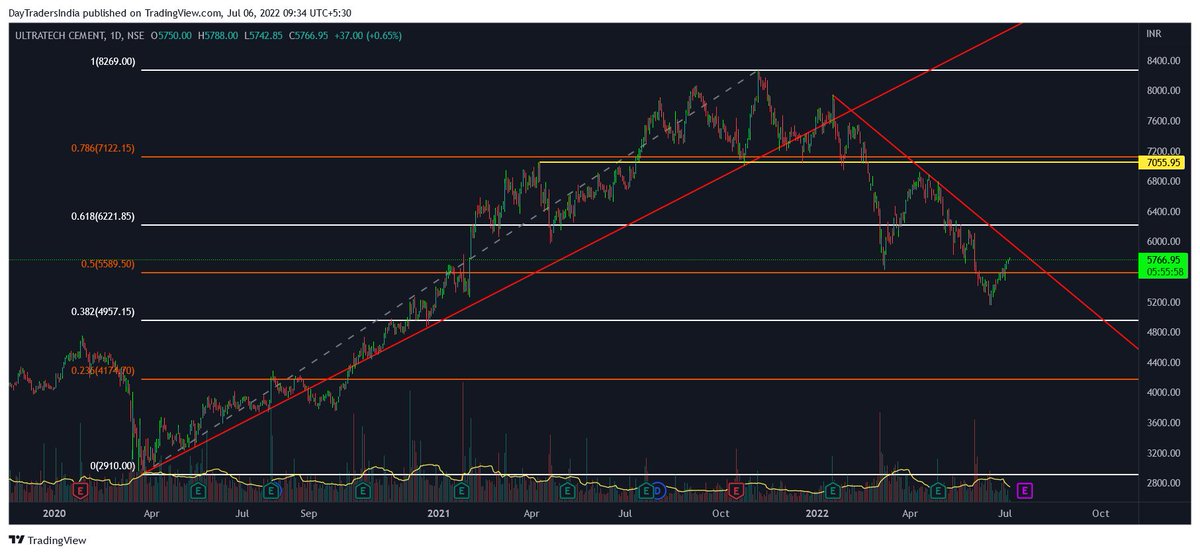The width and height of the screenshot is (1200, 554).
Task: Click the 4400.00 price axis label
Action: (1166, 363)
